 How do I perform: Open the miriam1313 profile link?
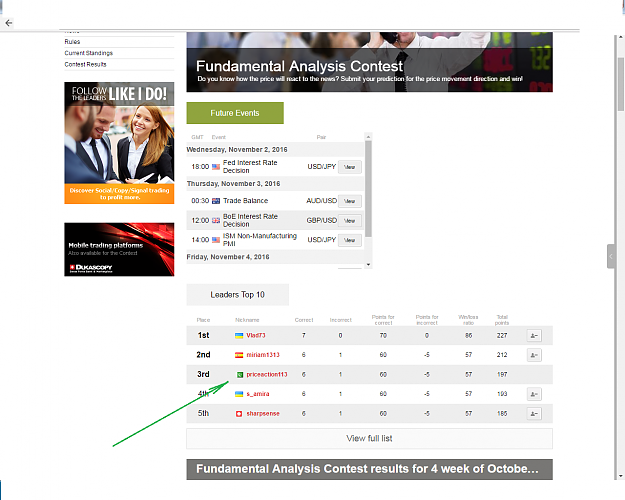[x=263, y=355]
